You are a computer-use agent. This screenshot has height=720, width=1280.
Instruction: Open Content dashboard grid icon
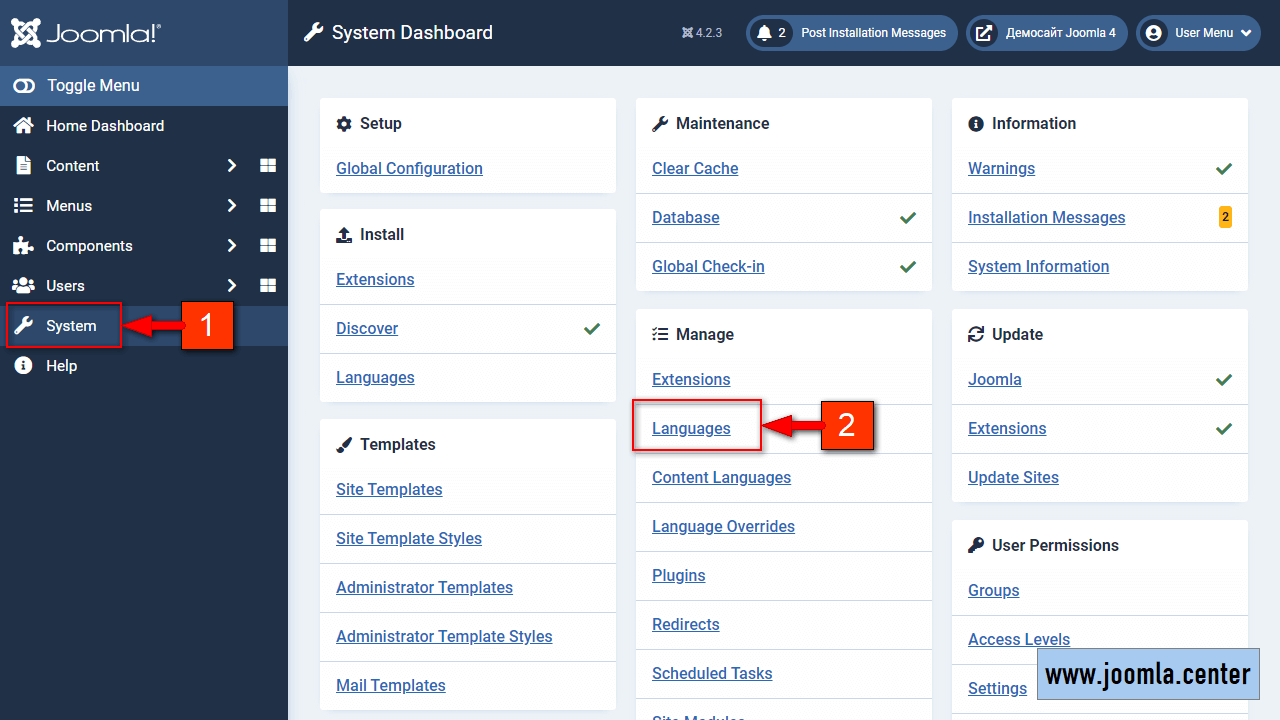click(268, 166)
